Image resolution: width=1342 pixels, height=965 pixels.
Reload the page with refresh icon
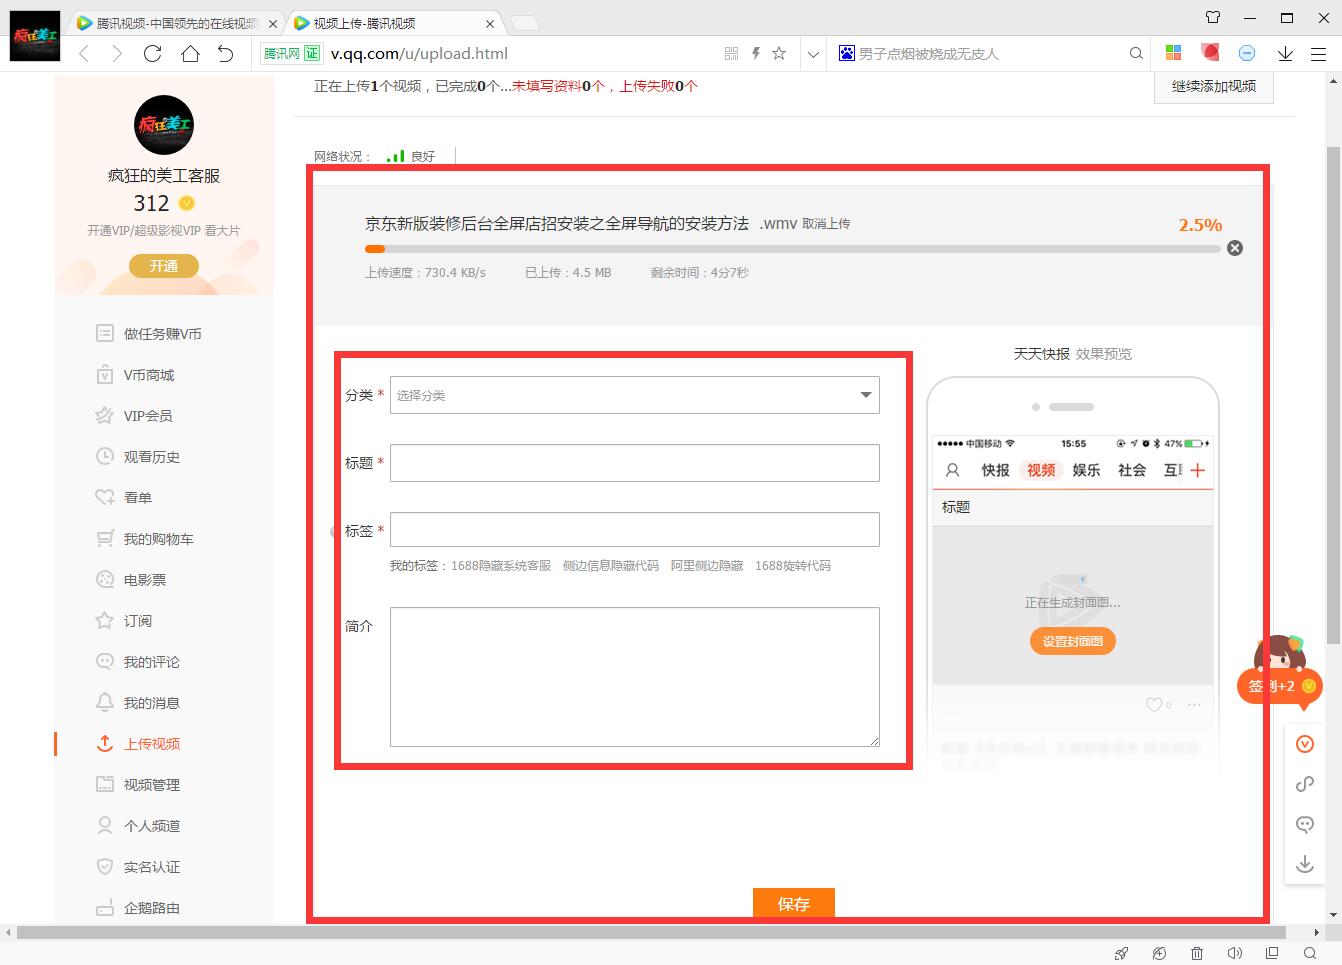click(x=153, y=54)
